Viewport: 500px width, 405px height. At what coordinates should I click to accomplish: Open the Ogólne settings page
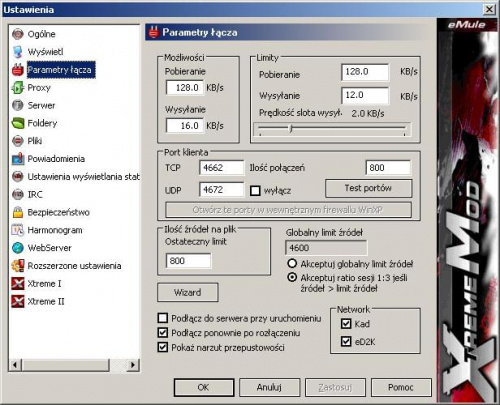tap(41, 34)
